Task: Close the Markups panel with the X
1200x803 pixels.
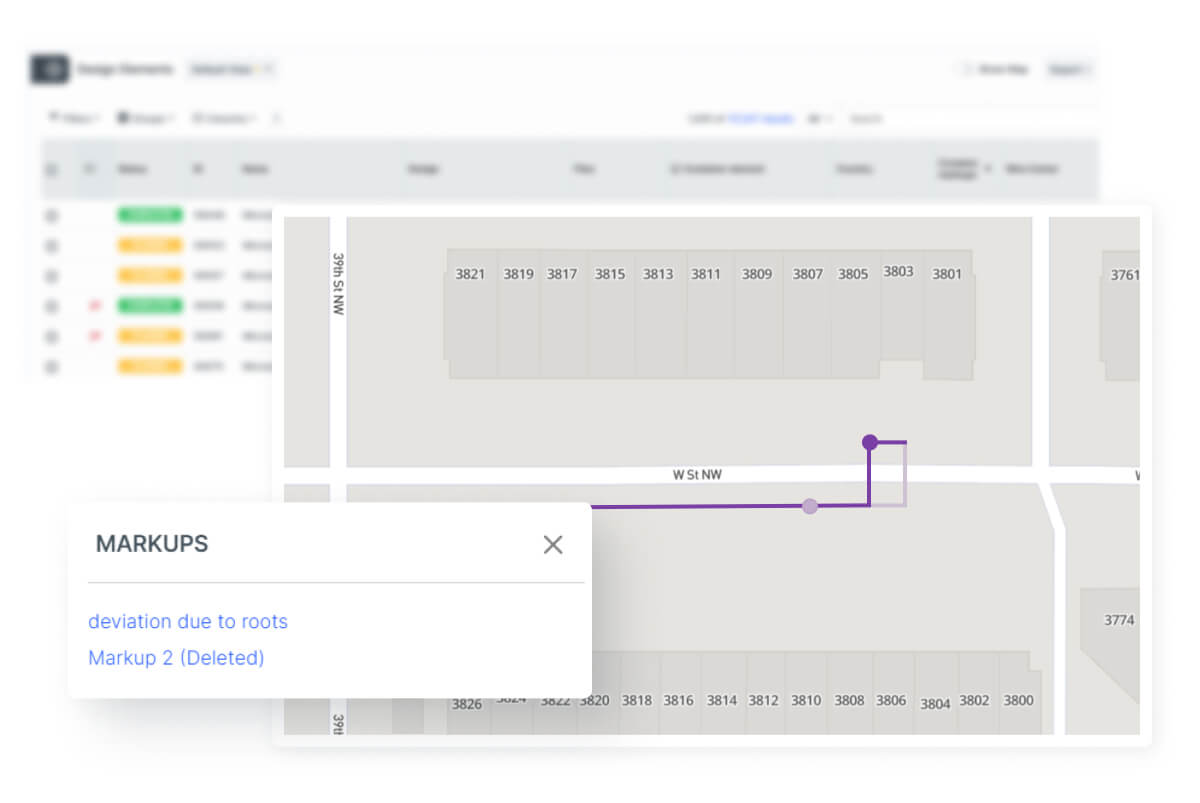Action: [553, 545]
